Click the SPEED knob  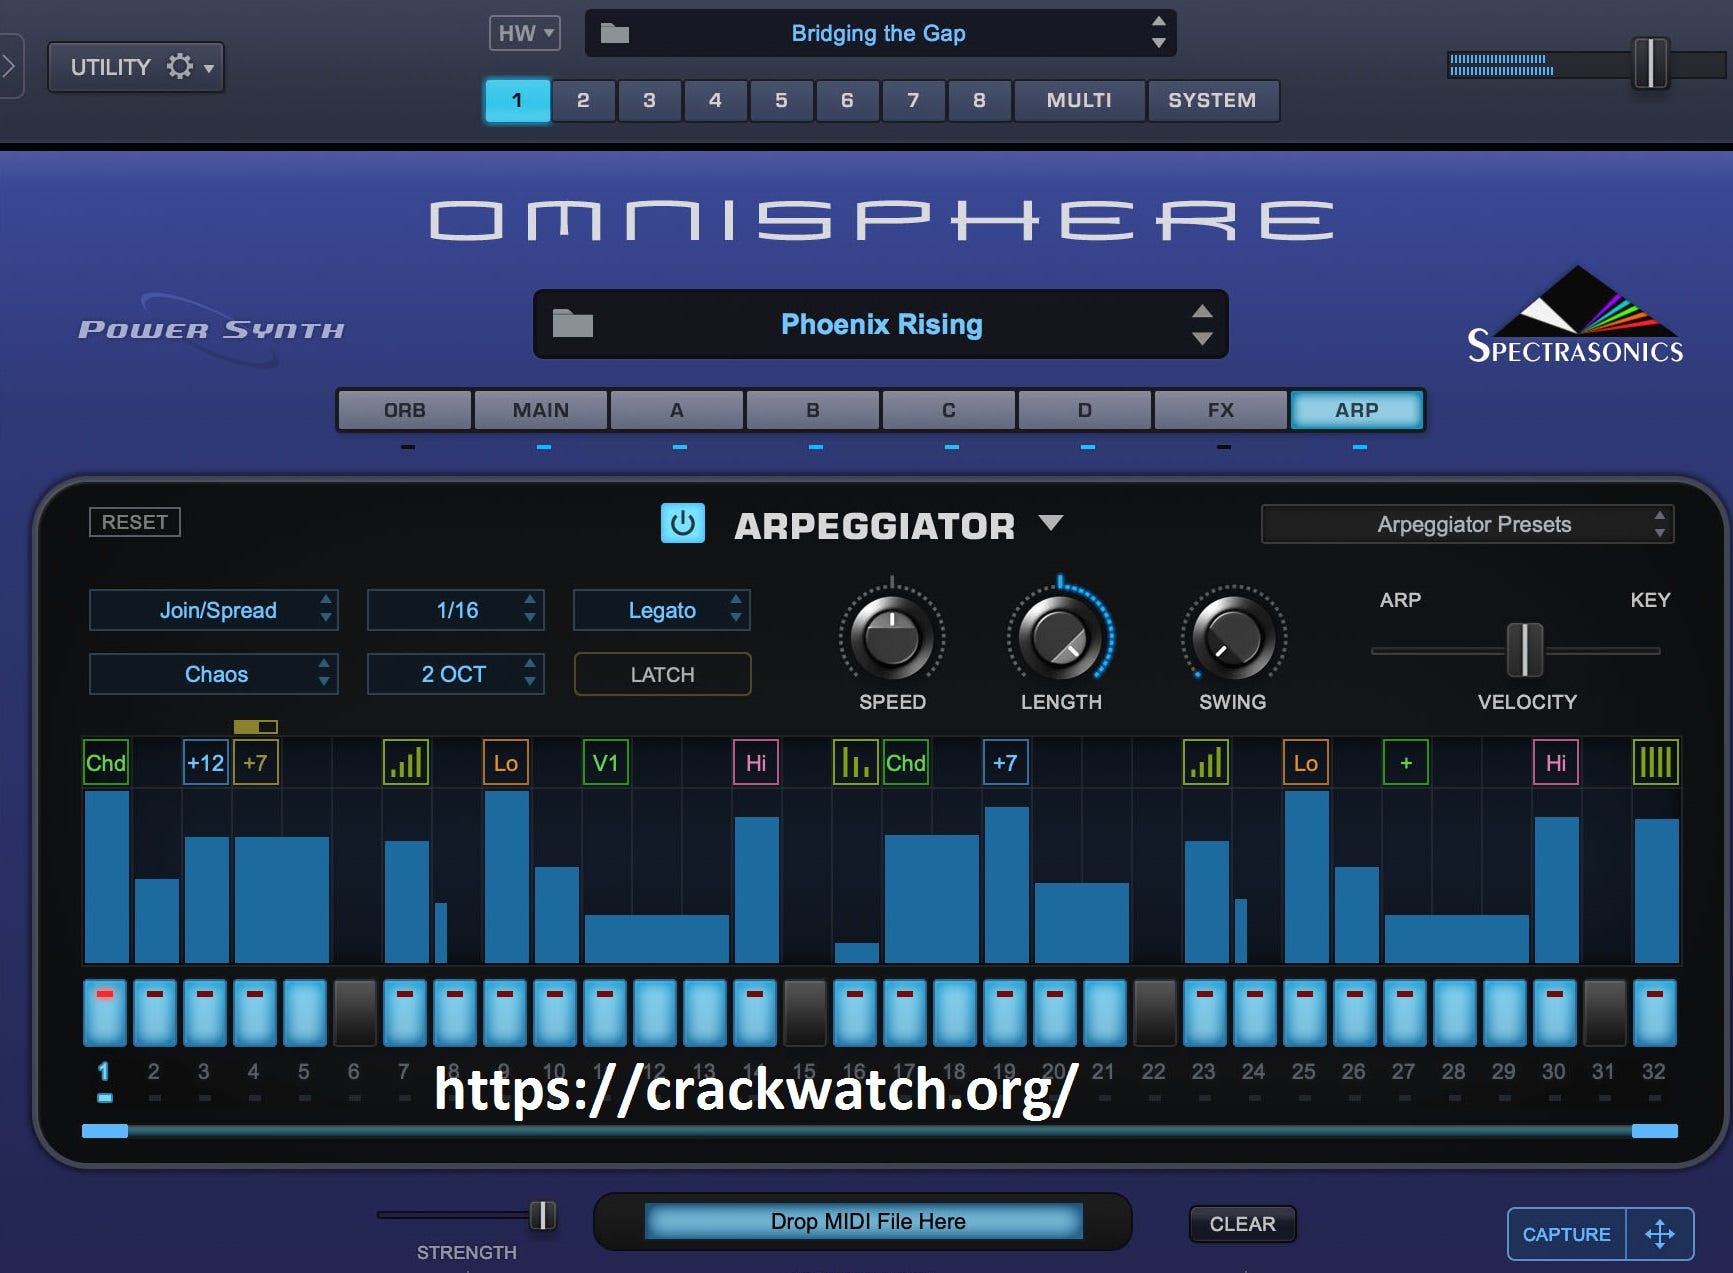click(892, 637)
